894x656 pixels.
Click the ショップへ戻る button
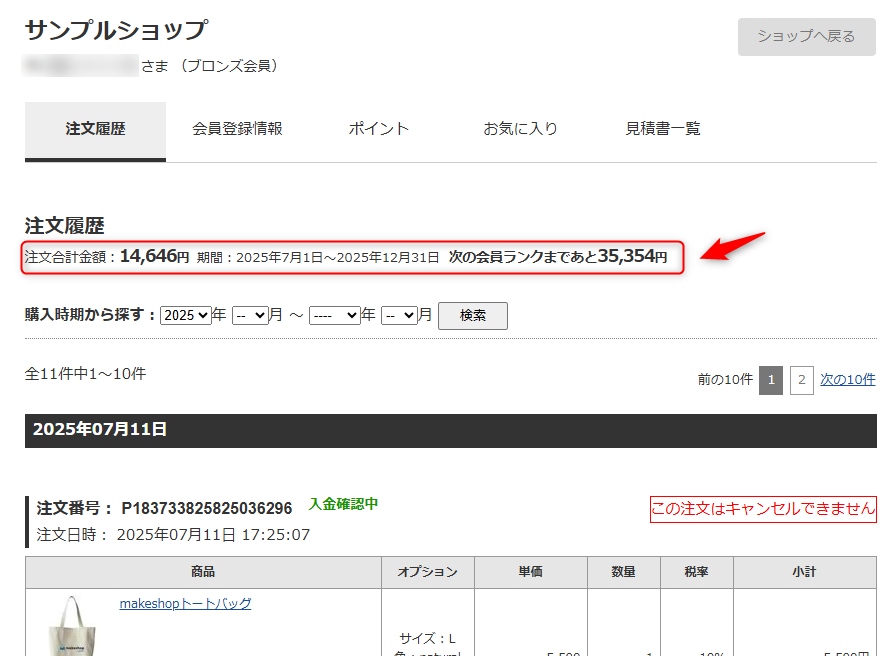coord(806,37)
